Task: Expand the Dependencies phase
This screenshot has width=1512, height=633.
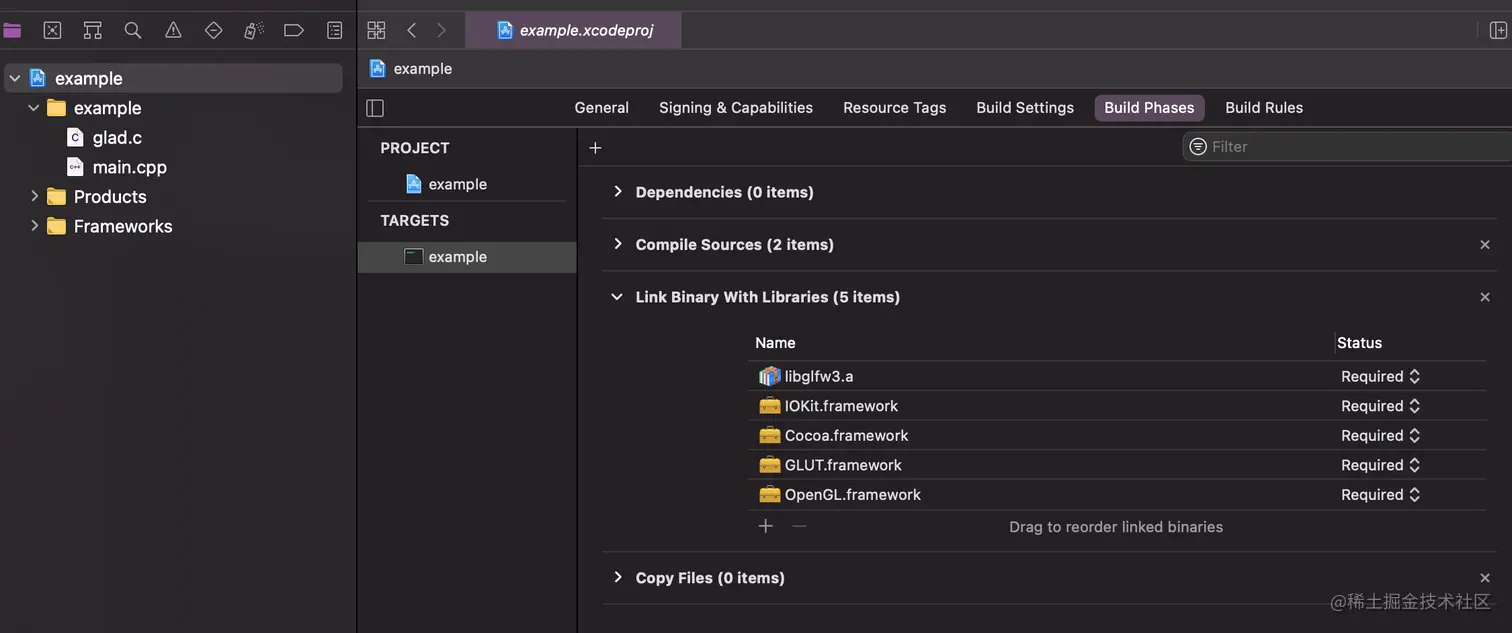Action: [x=617, y=192]
